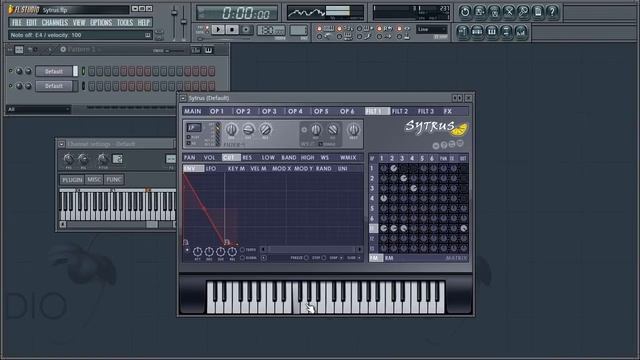The image size is (640, 360).
Task: Switch to Sytrus OP 3 tab
Action: pyautogui.click(x=269, y=111)
